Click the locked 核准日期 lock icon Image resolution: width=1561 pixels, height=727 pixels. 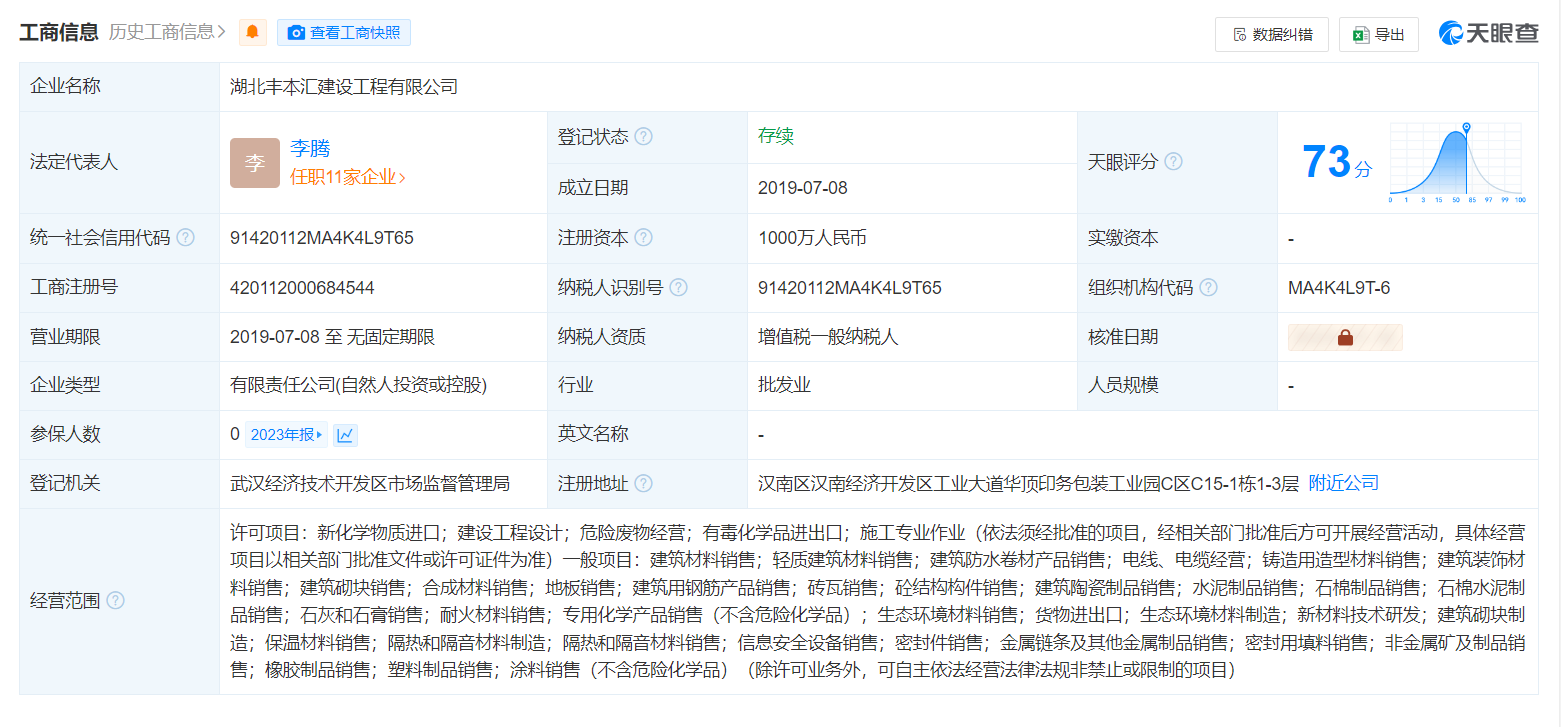pos(1345,338)
